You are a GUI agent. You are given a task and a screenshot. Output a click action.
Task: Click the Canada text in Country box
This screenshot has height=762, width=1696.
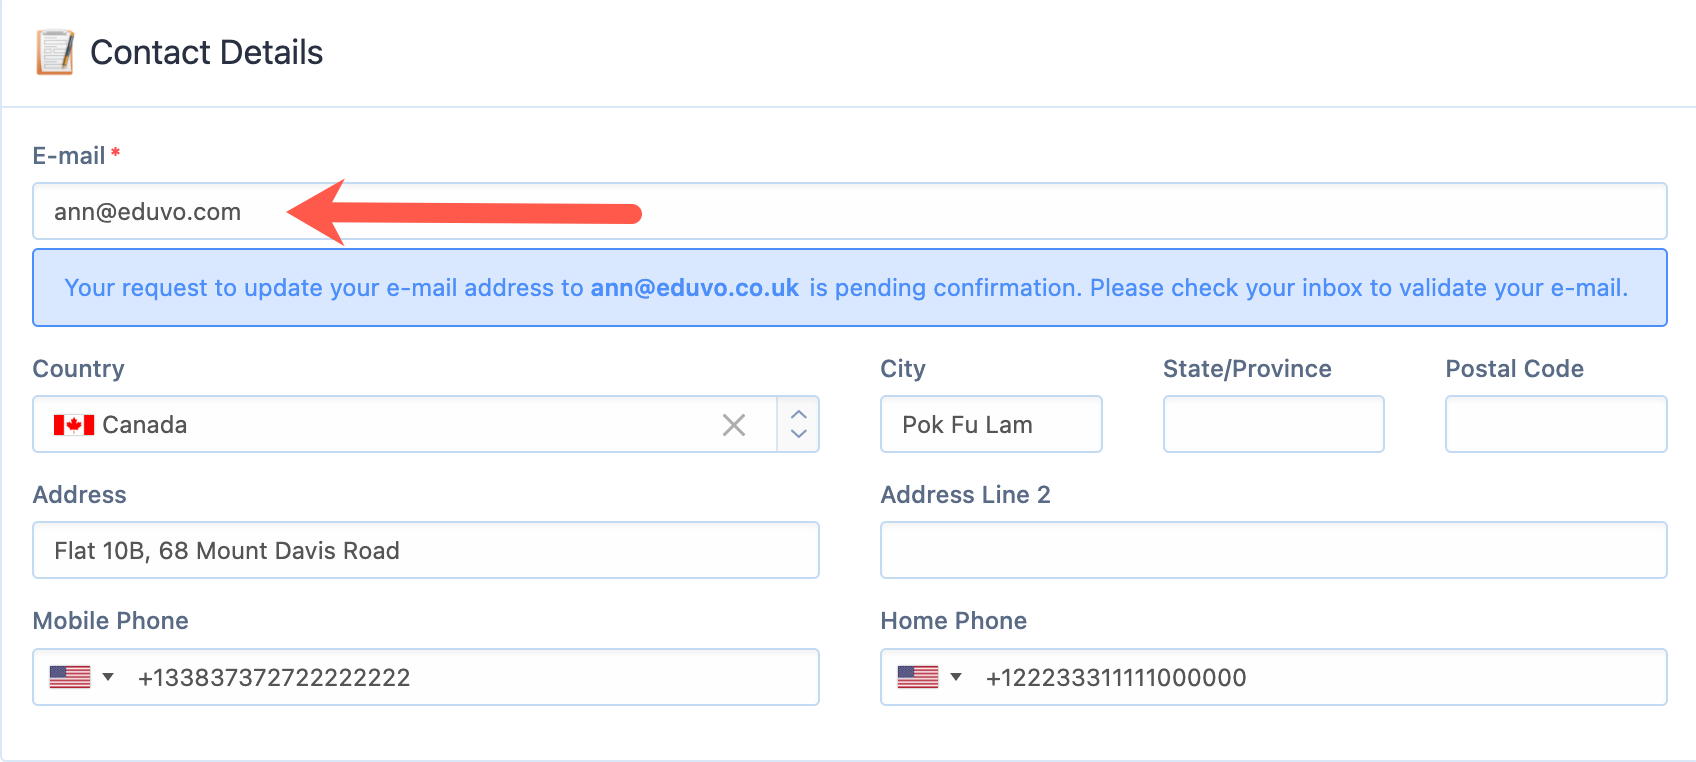click(145, 425)
